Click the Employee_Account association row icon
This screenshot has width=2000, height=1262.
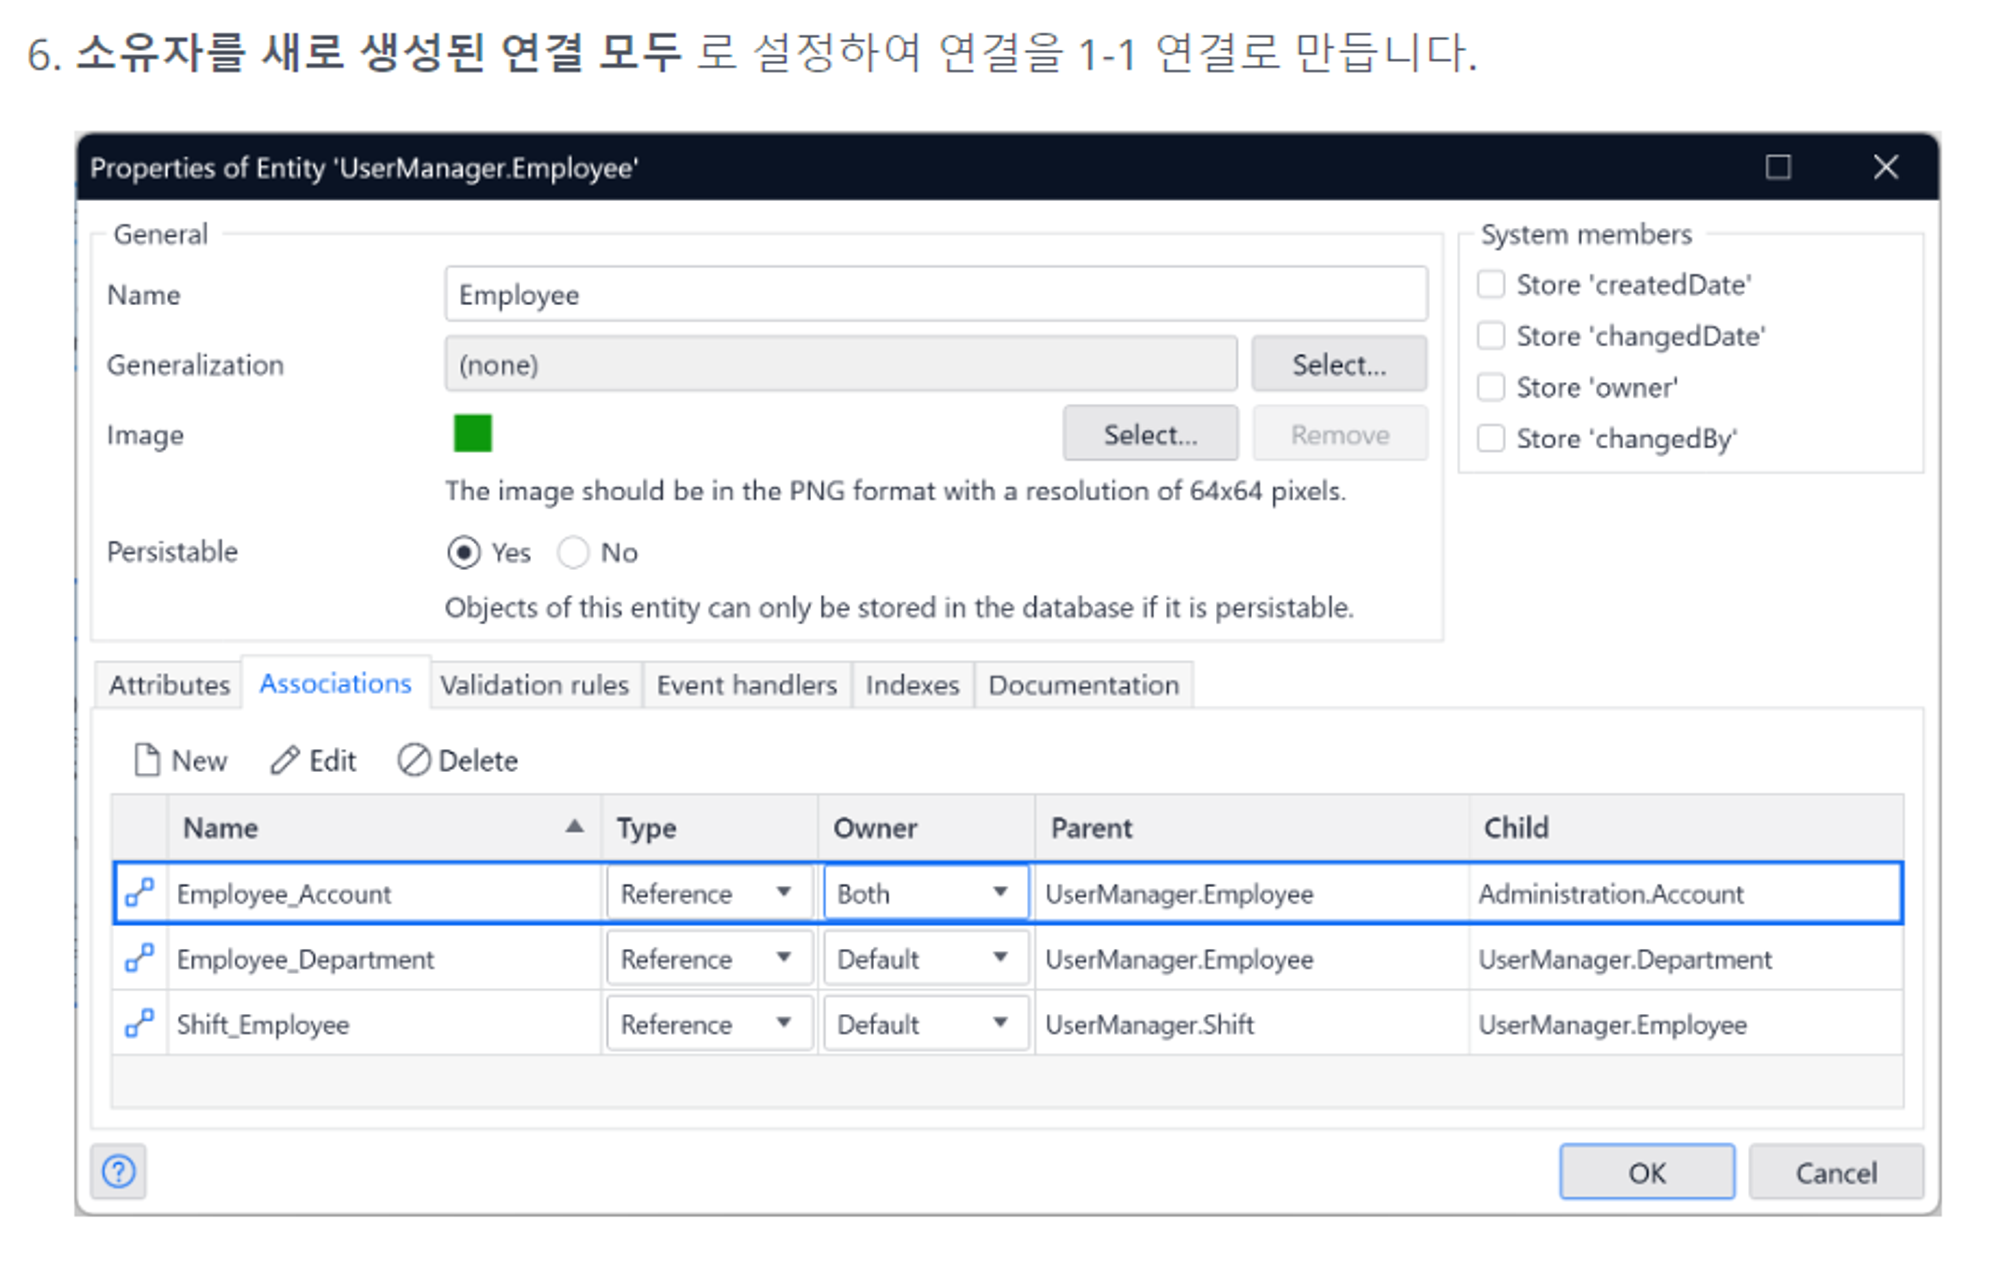point(139,892)
